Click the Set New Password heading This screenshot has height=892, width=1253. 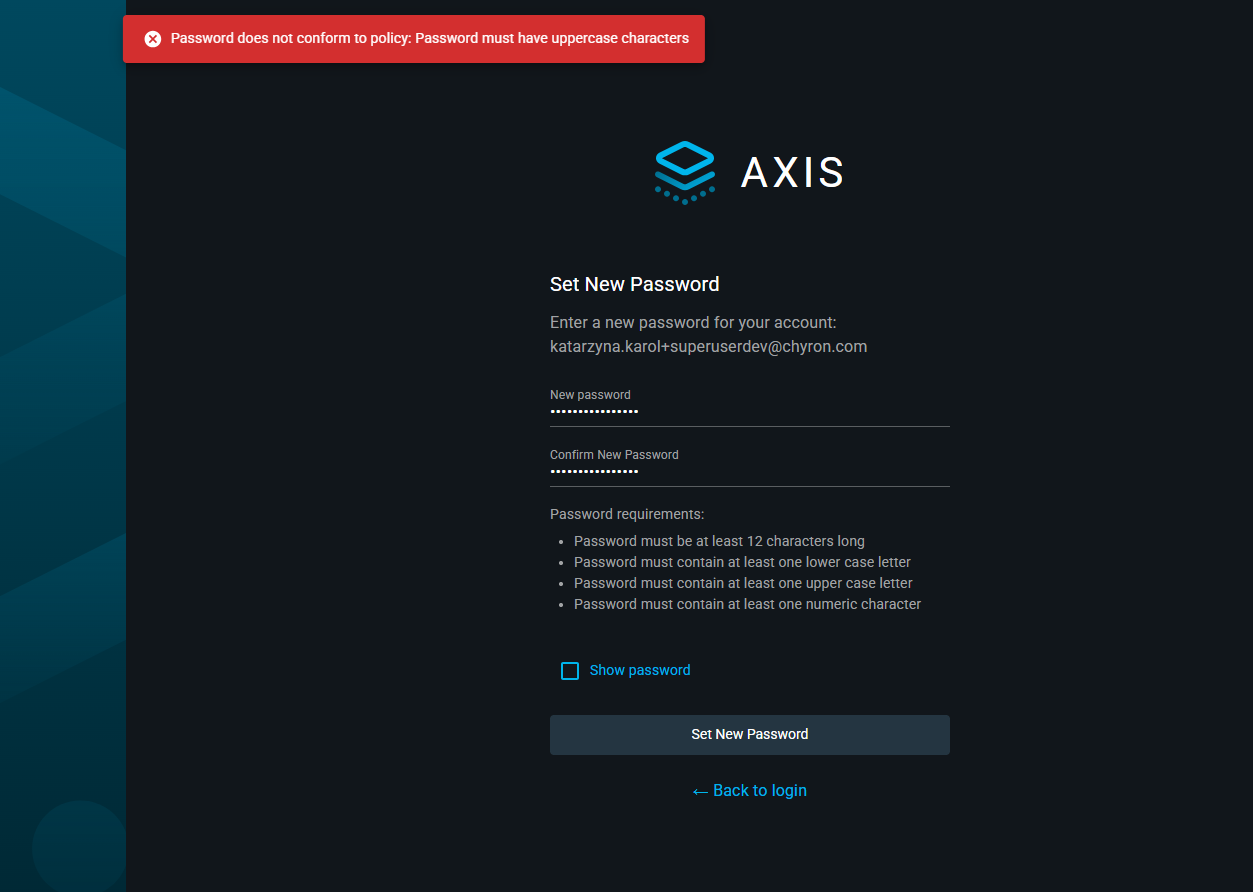coord(634,284)
